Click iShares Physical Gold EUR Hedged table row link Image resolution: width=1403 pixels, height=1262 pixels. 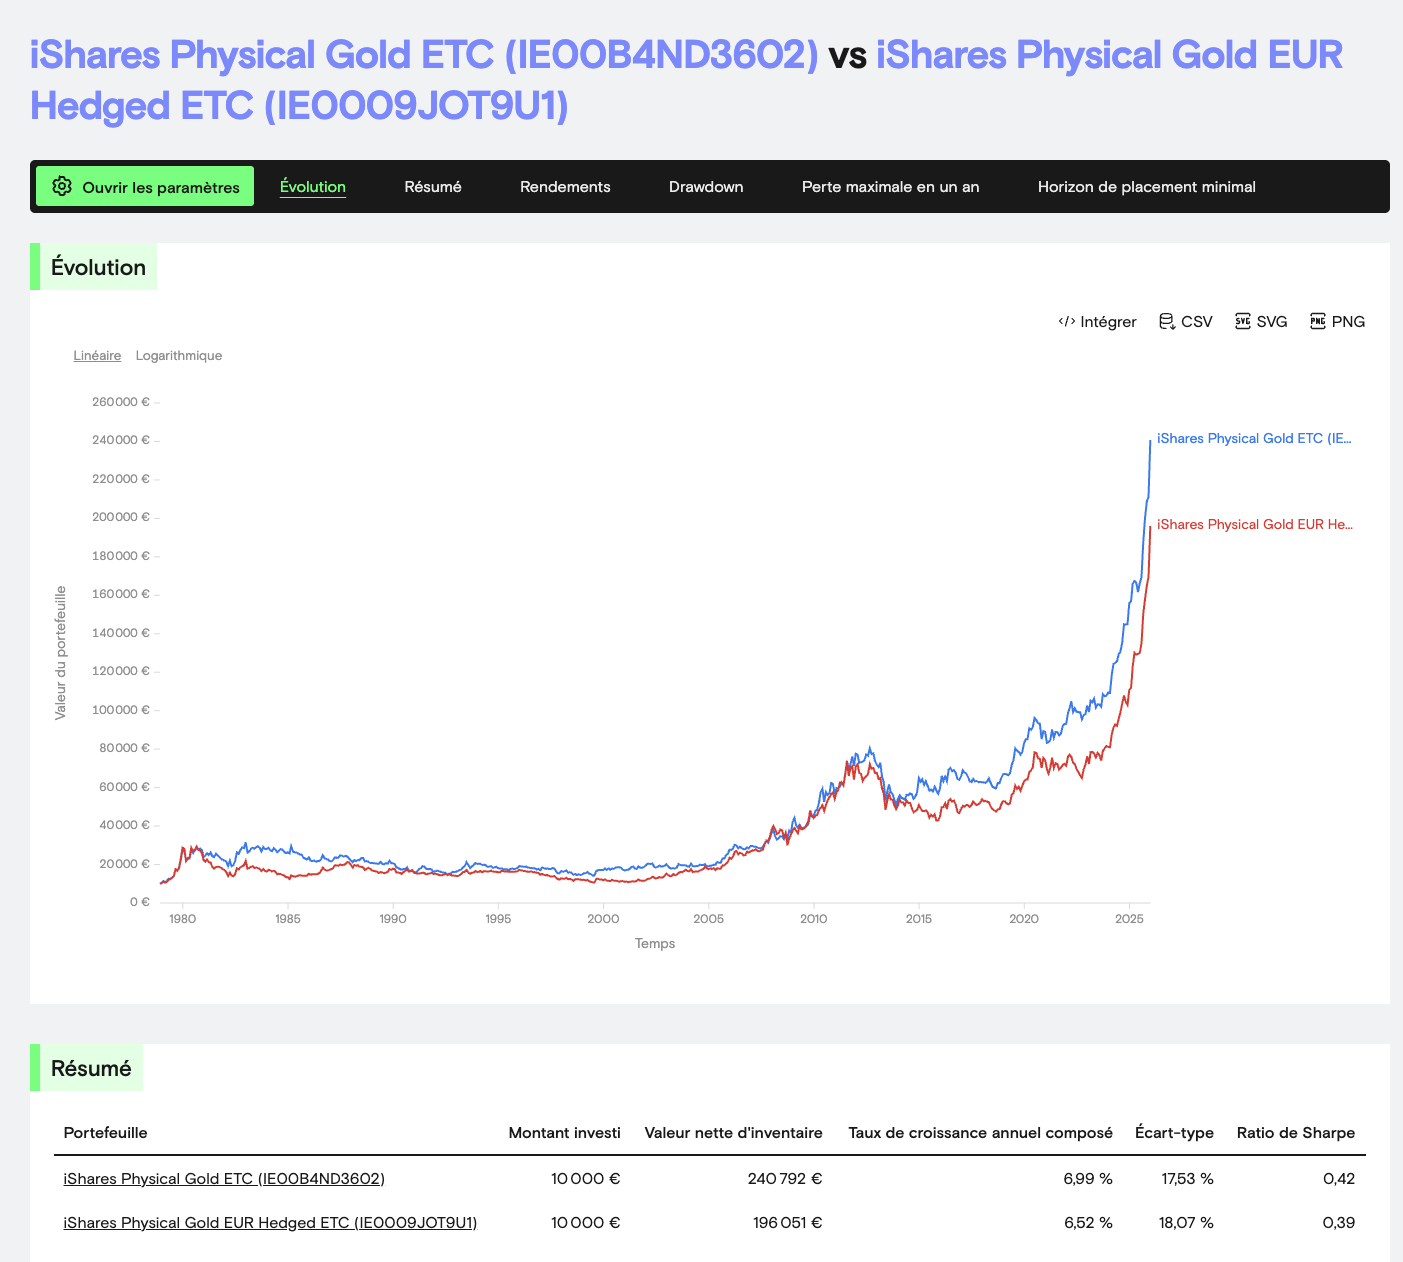(x=270, y=1223)
